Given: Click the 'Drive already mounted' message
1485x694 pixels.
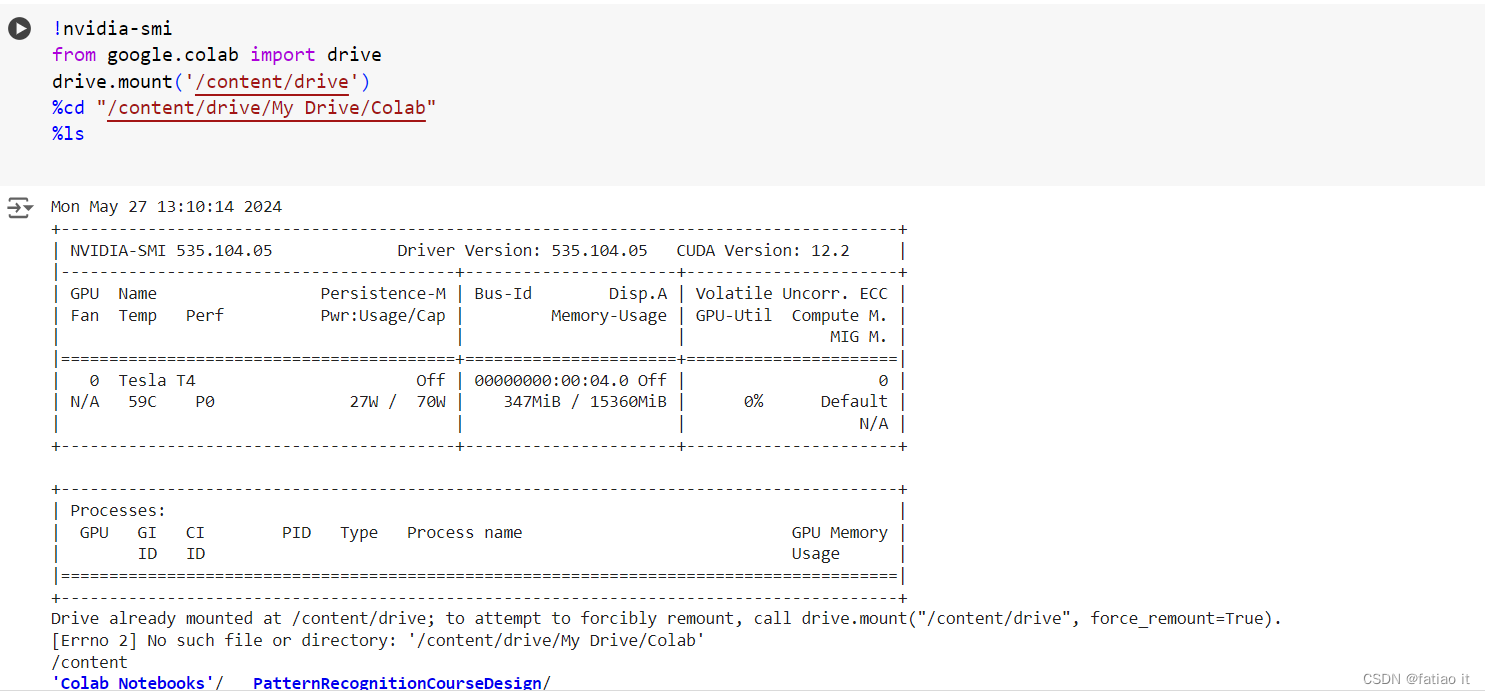Looking at the screenshot, I should pos(666,618).
